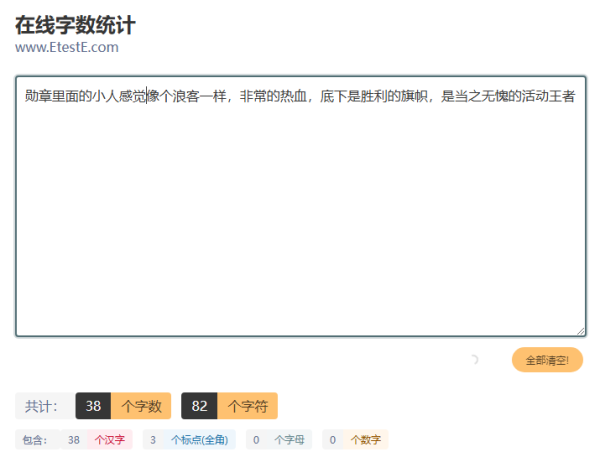Open the www.EtestE.com link
The width and height of the screenshot is (600, 457).
(67, 47)
